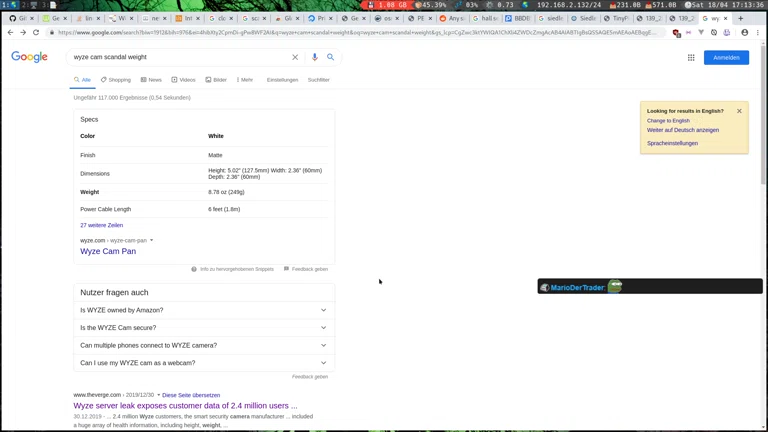Click the page vertical scrollbar
768x432 pixels.
tap(763, 115)
